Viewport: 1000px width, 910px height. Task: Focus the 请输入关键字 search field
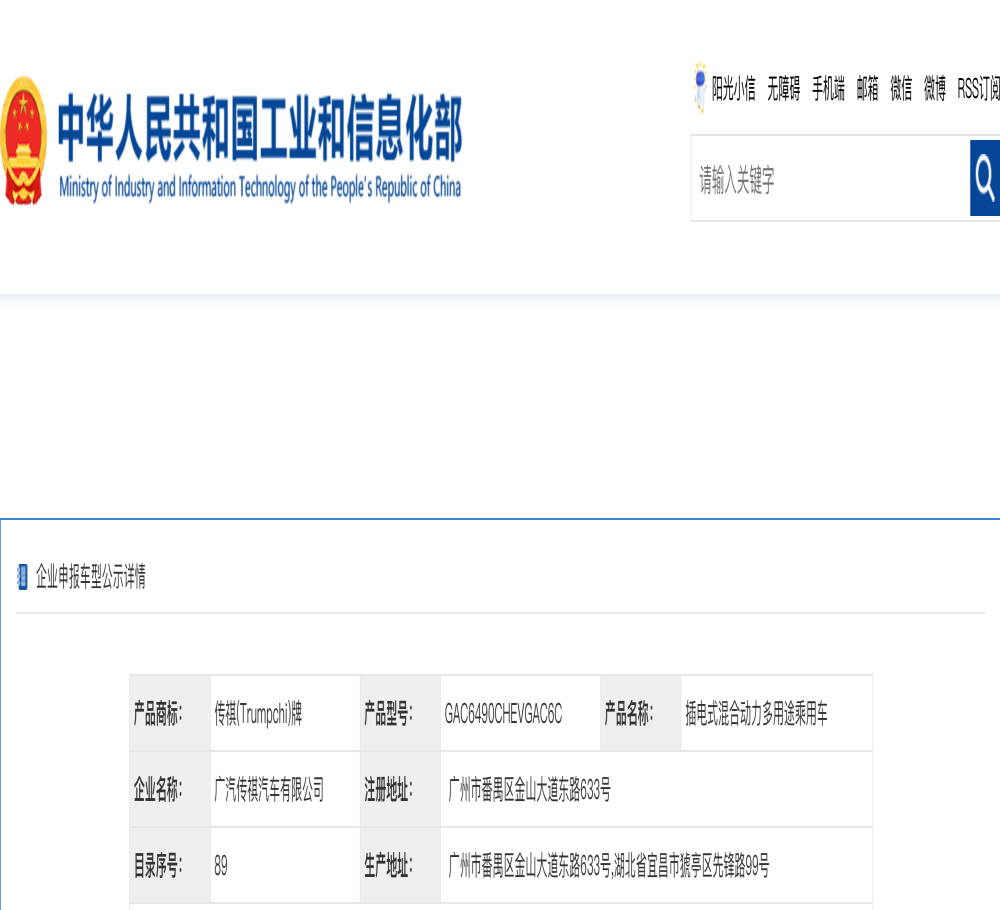[x=830, y=179]
